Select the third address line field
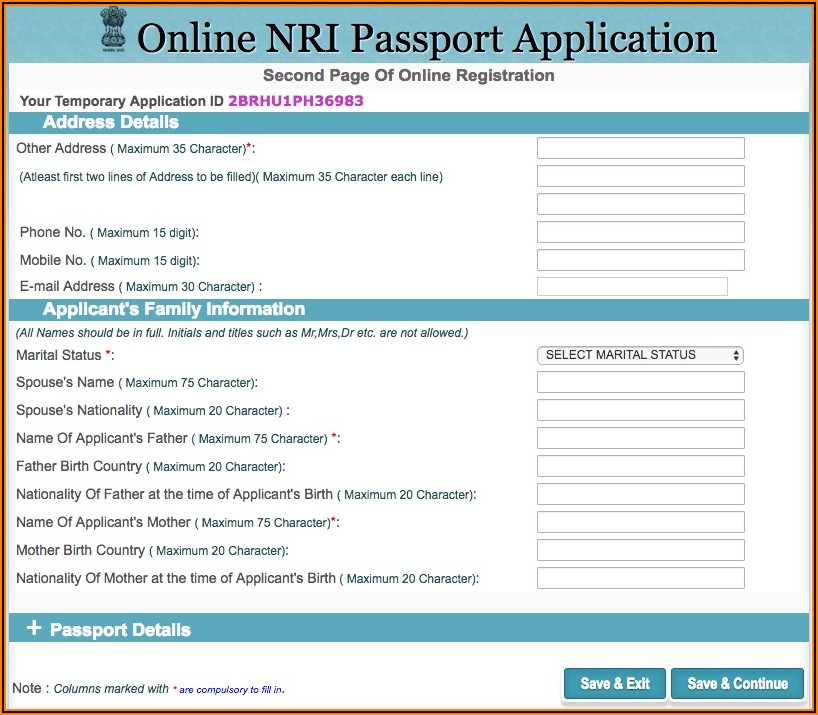The height and width of the screenshot is (715, 818). (x=640, y=205)
